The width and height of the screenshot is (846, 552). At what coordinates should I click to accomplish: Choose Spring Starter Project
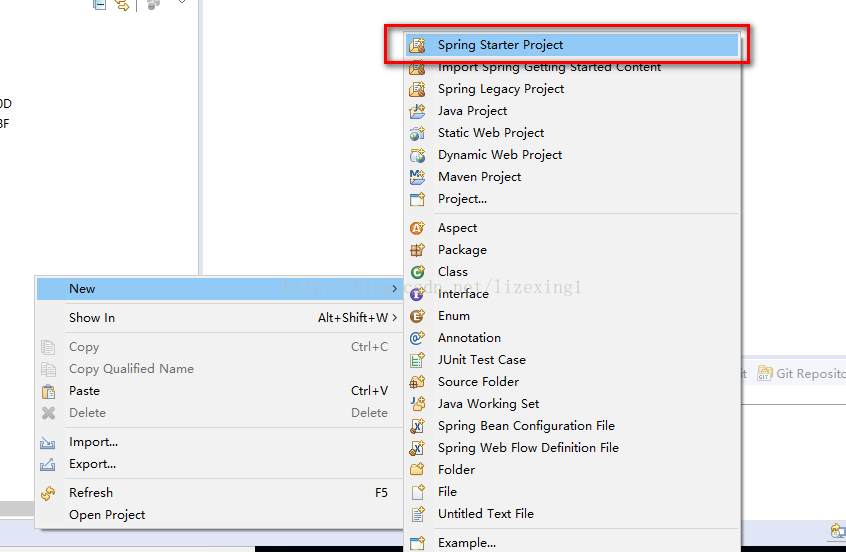point(572,45)
